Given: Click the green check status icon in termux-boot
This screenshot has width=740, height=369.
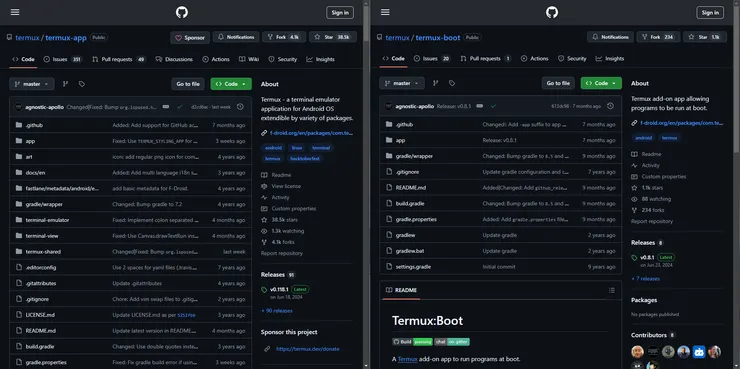Looking at the screenshot, I should 493,106.
